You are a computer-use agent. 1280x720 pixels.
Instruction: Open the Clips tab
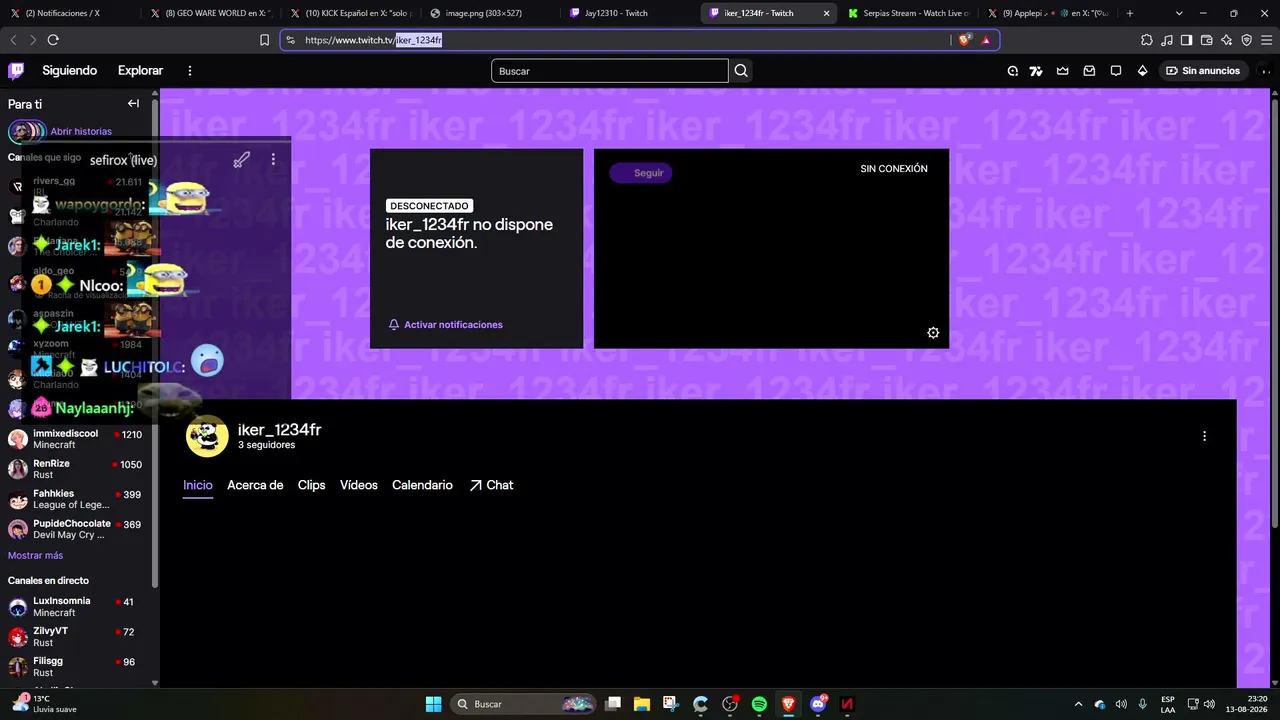[311, 485]
